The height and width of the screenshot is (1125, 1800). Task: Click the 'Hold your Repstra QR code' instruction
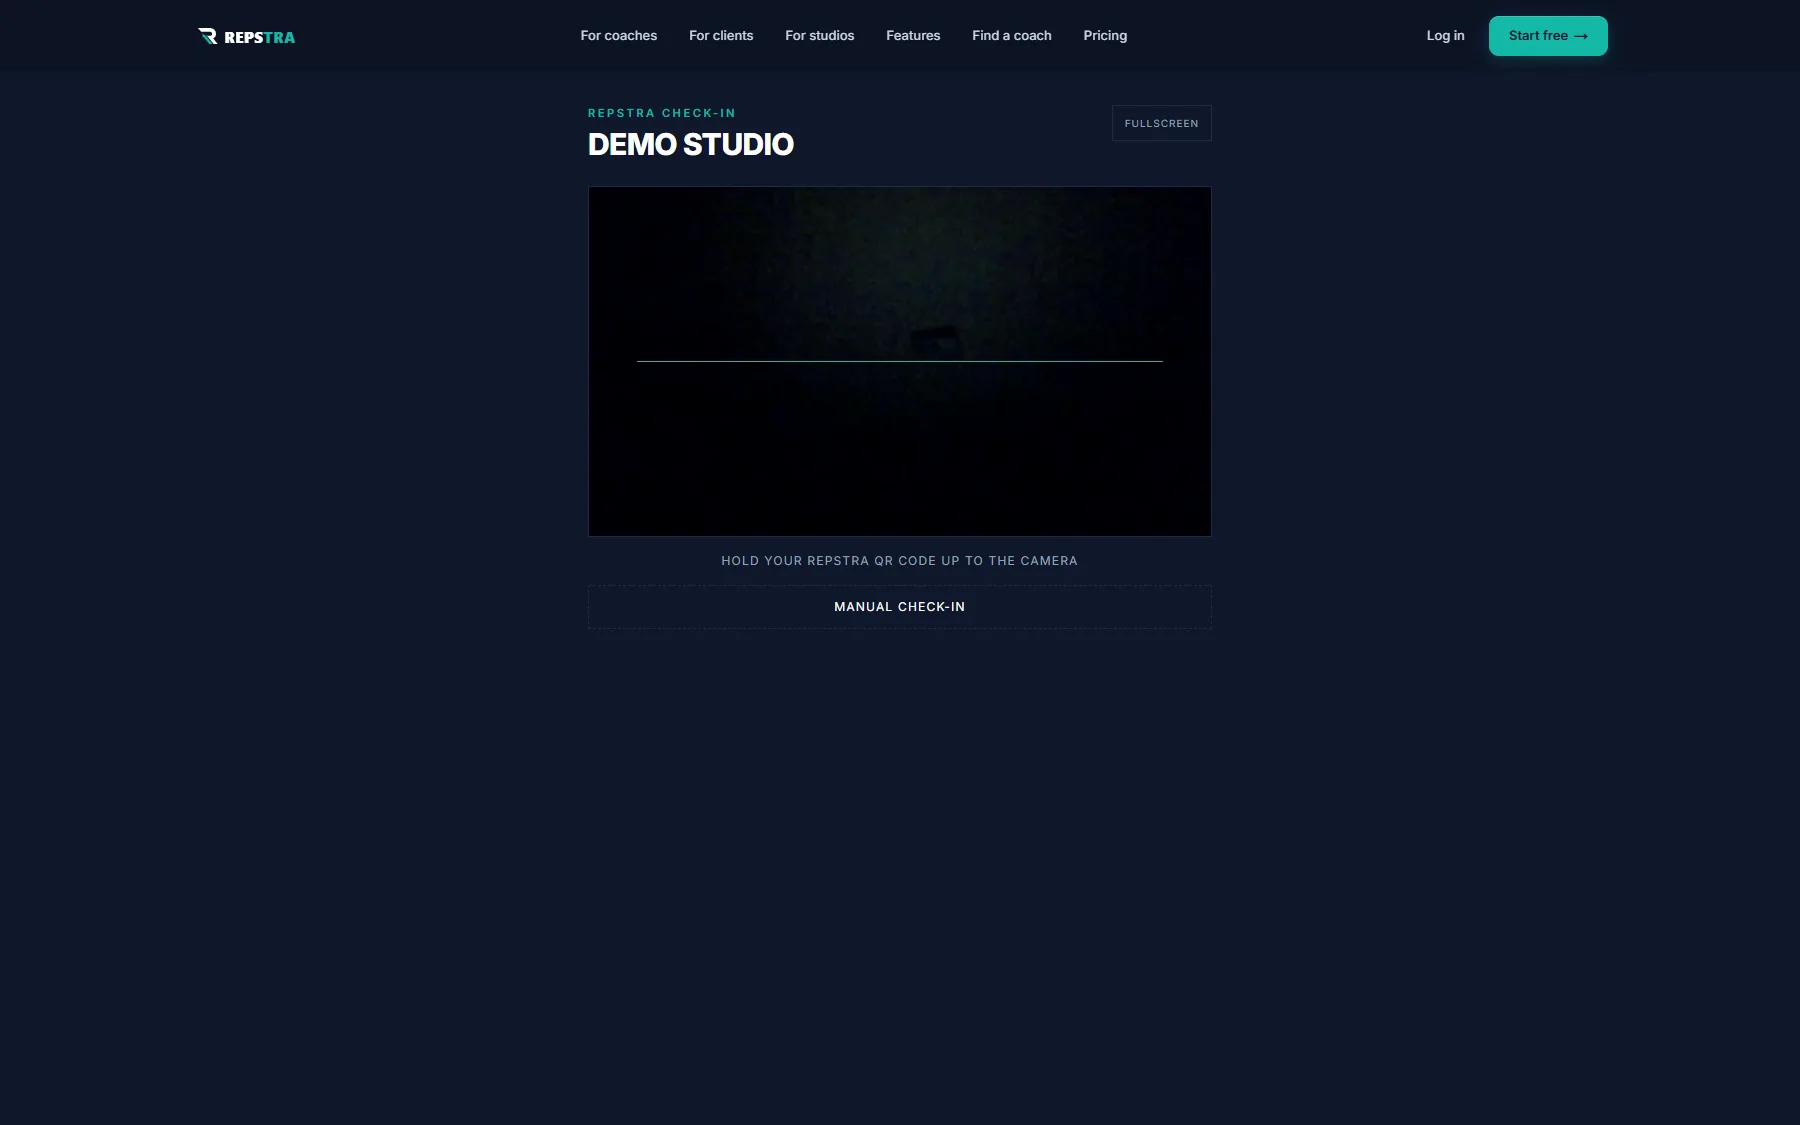[900, 561]
